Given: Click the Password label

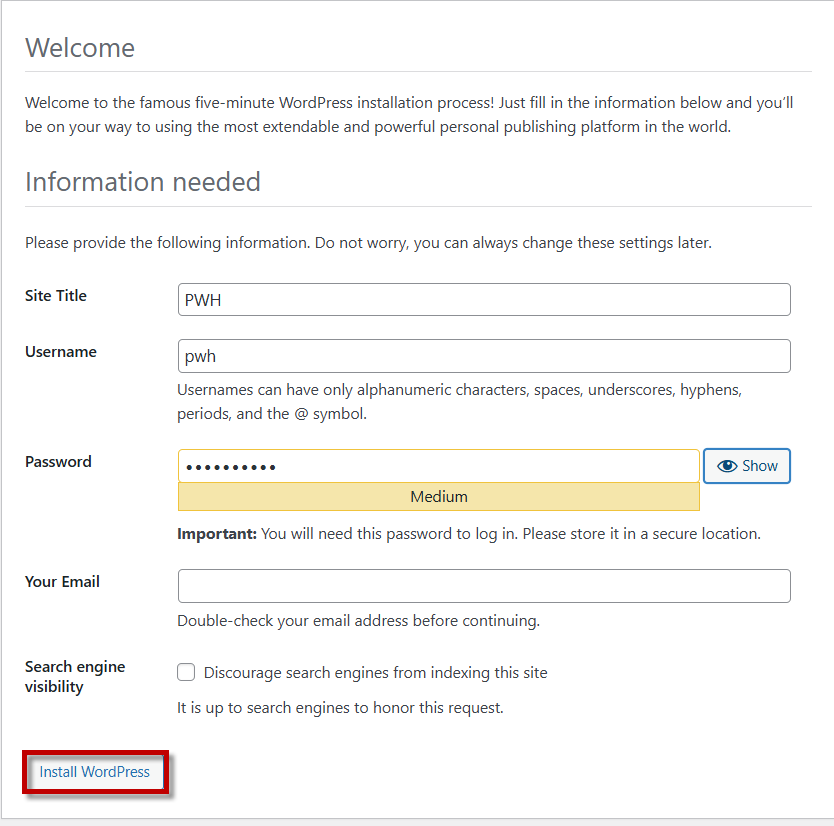Looking at the screenshot, I should coord(58,462).
